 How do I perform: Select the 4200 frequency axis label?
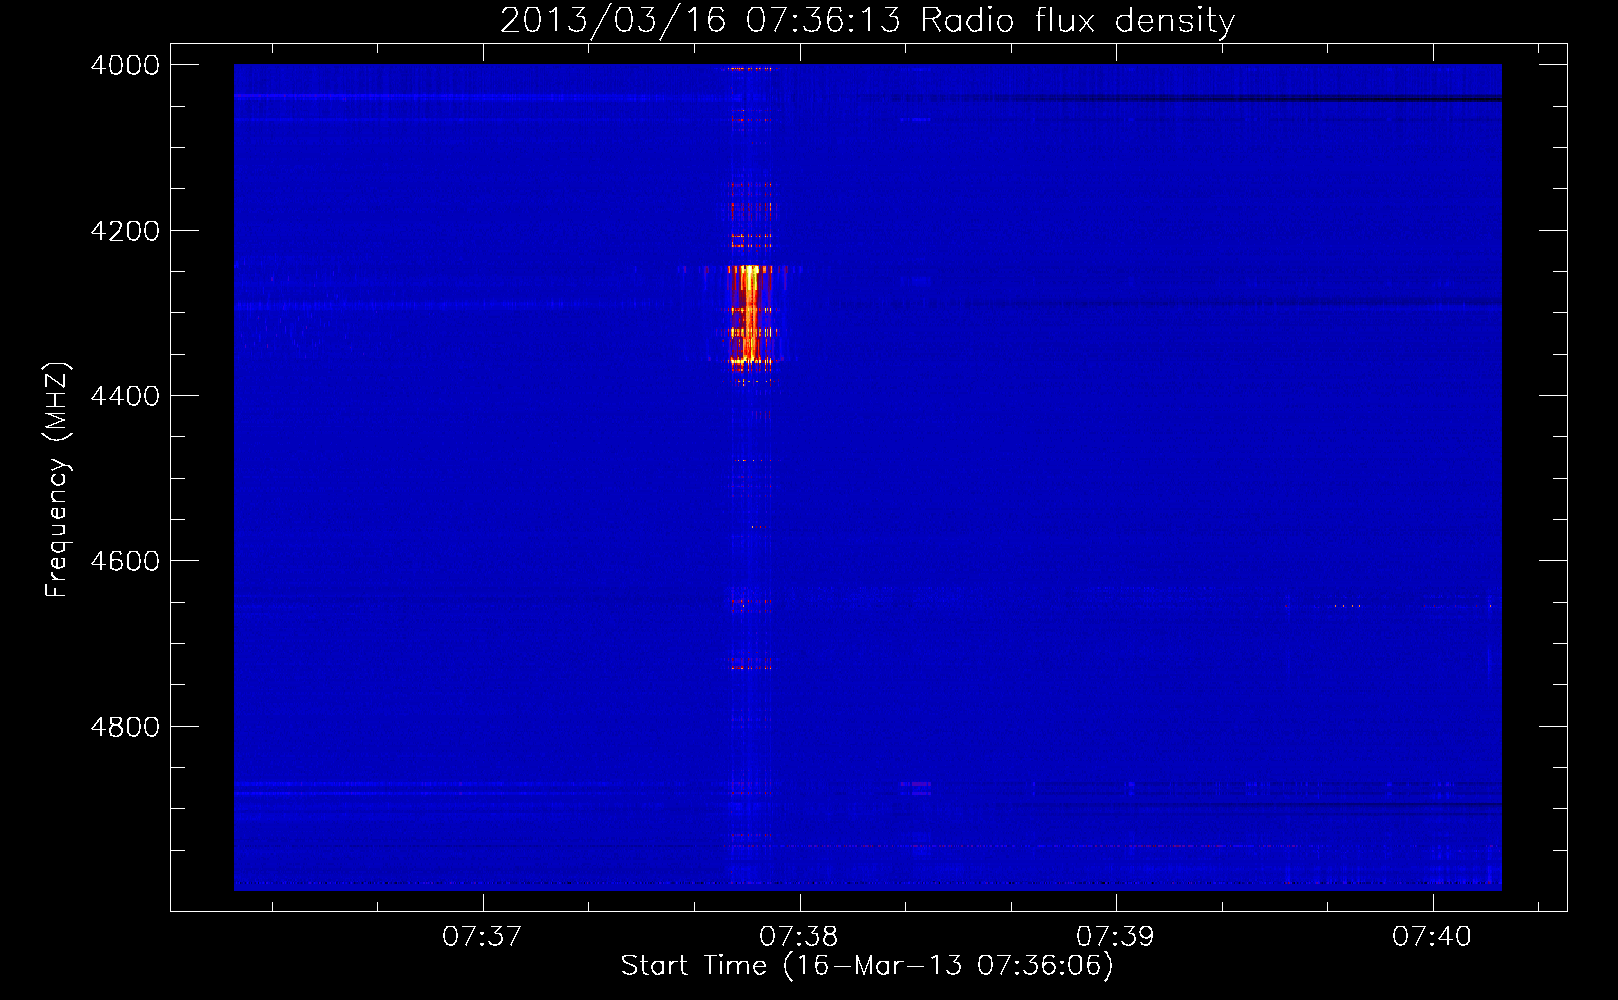[125, 231]
